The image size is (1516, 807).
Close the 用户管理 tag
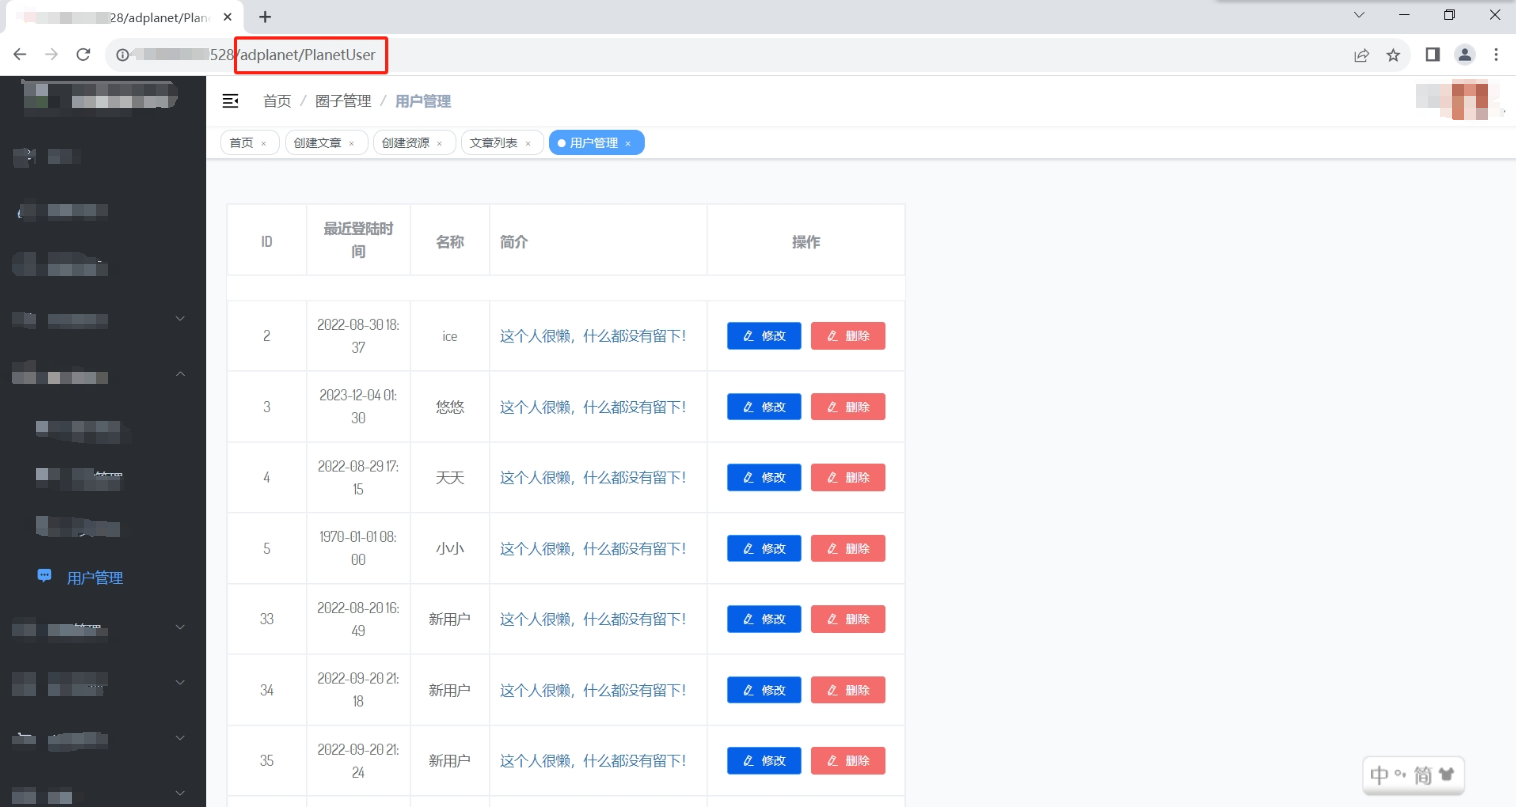(628, 144)
